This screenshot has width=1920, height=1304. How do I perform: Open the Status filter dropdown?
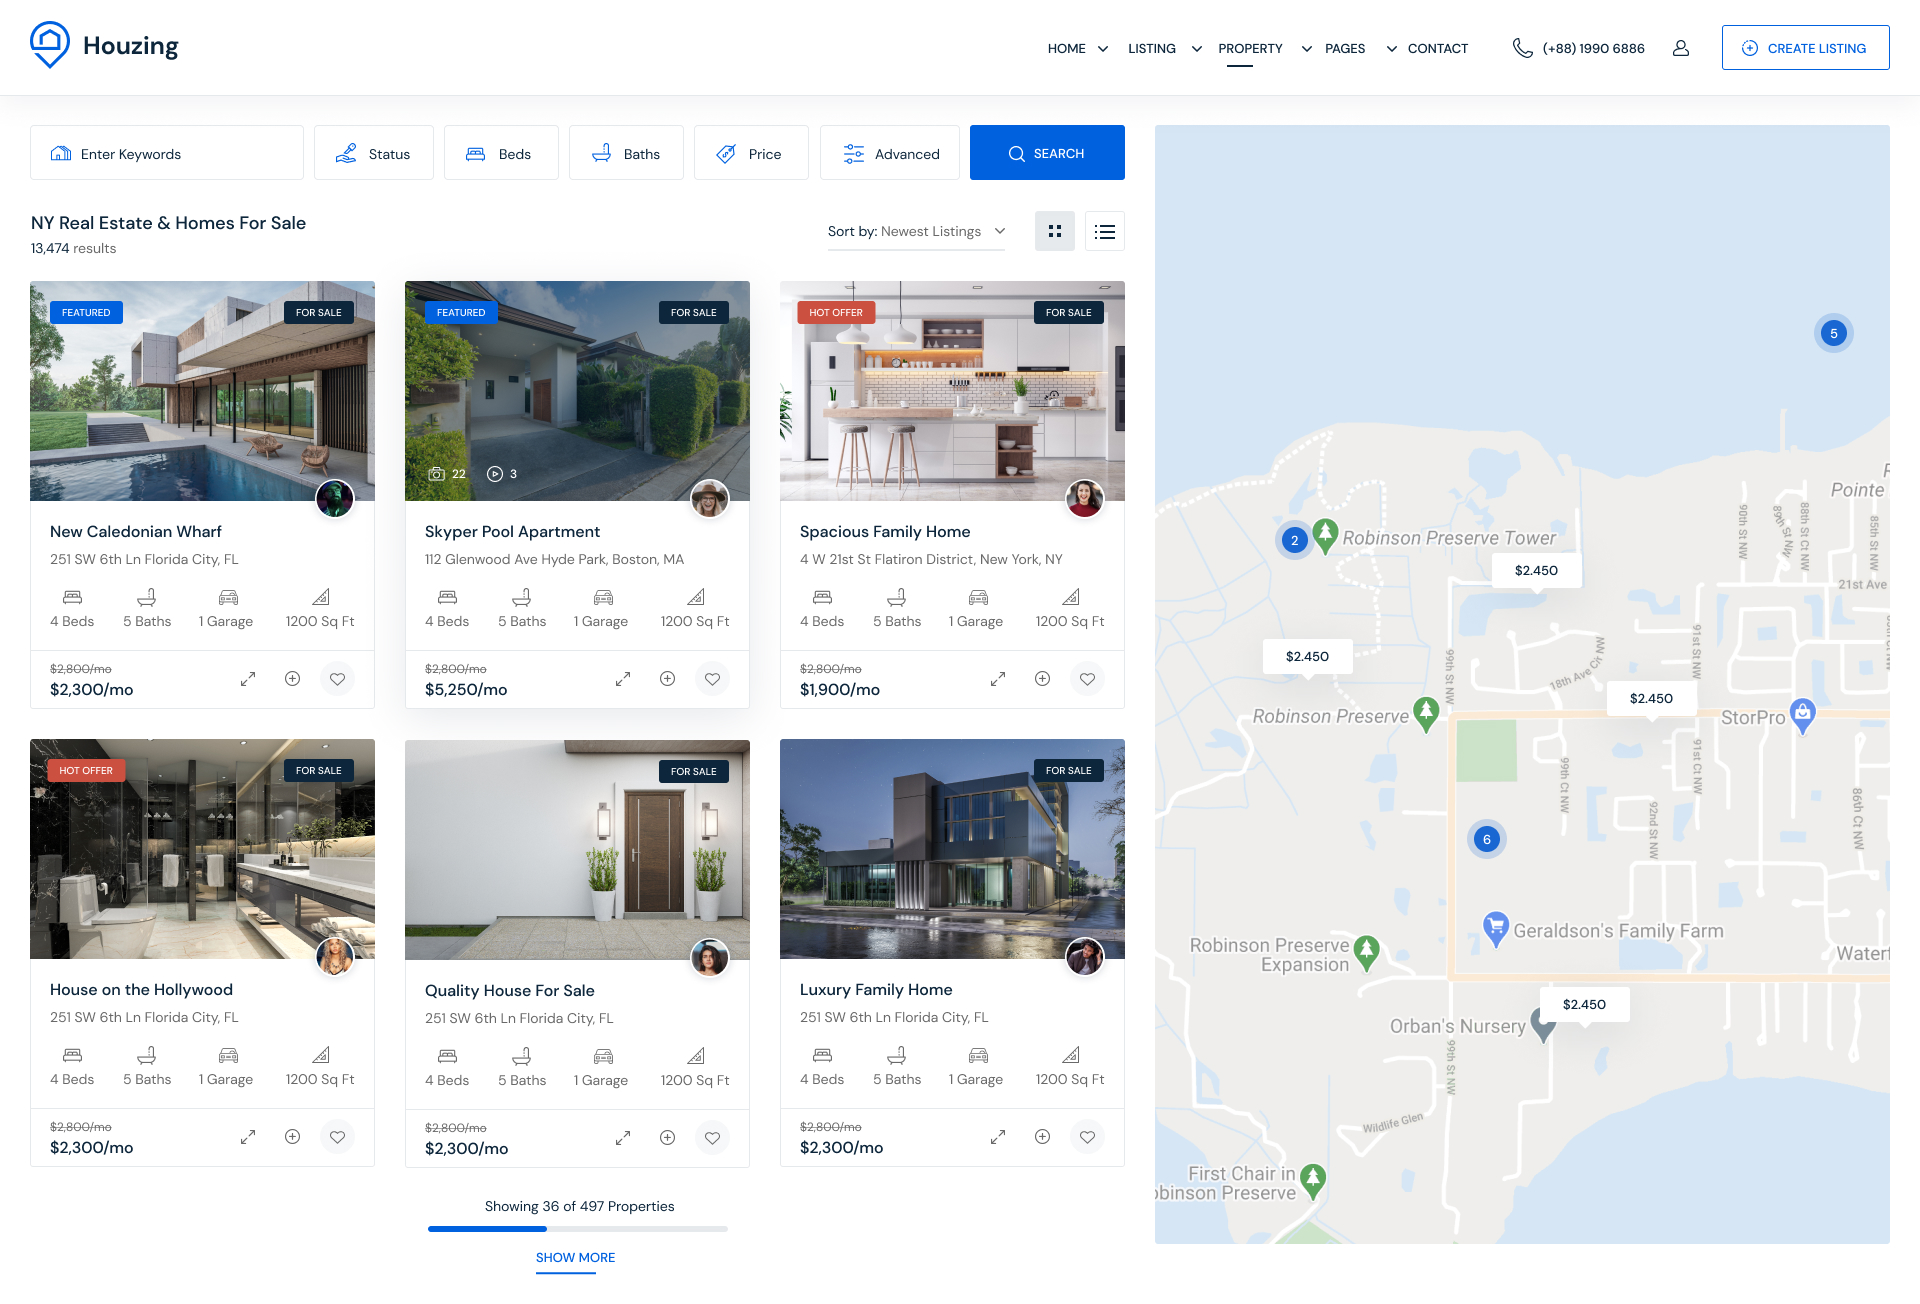click(x=374, y=153)
